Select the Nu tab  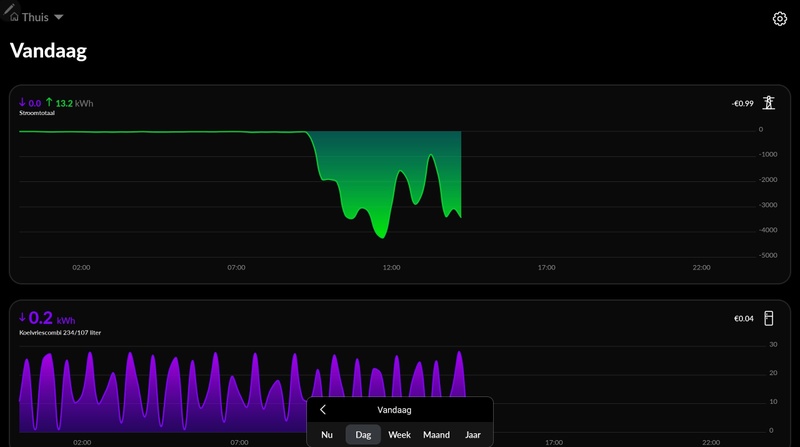[327, 435]
